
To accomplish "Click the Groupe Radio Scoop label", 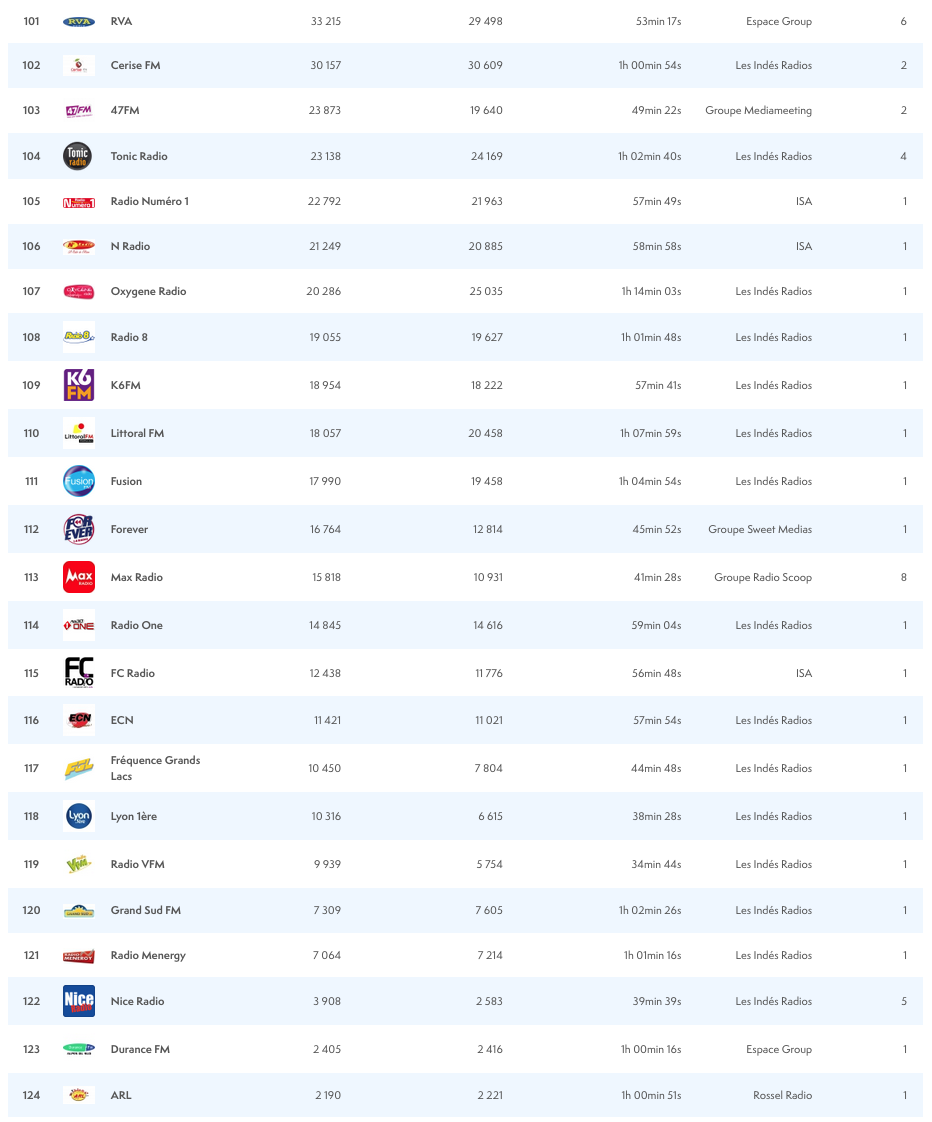I will 762,578.
